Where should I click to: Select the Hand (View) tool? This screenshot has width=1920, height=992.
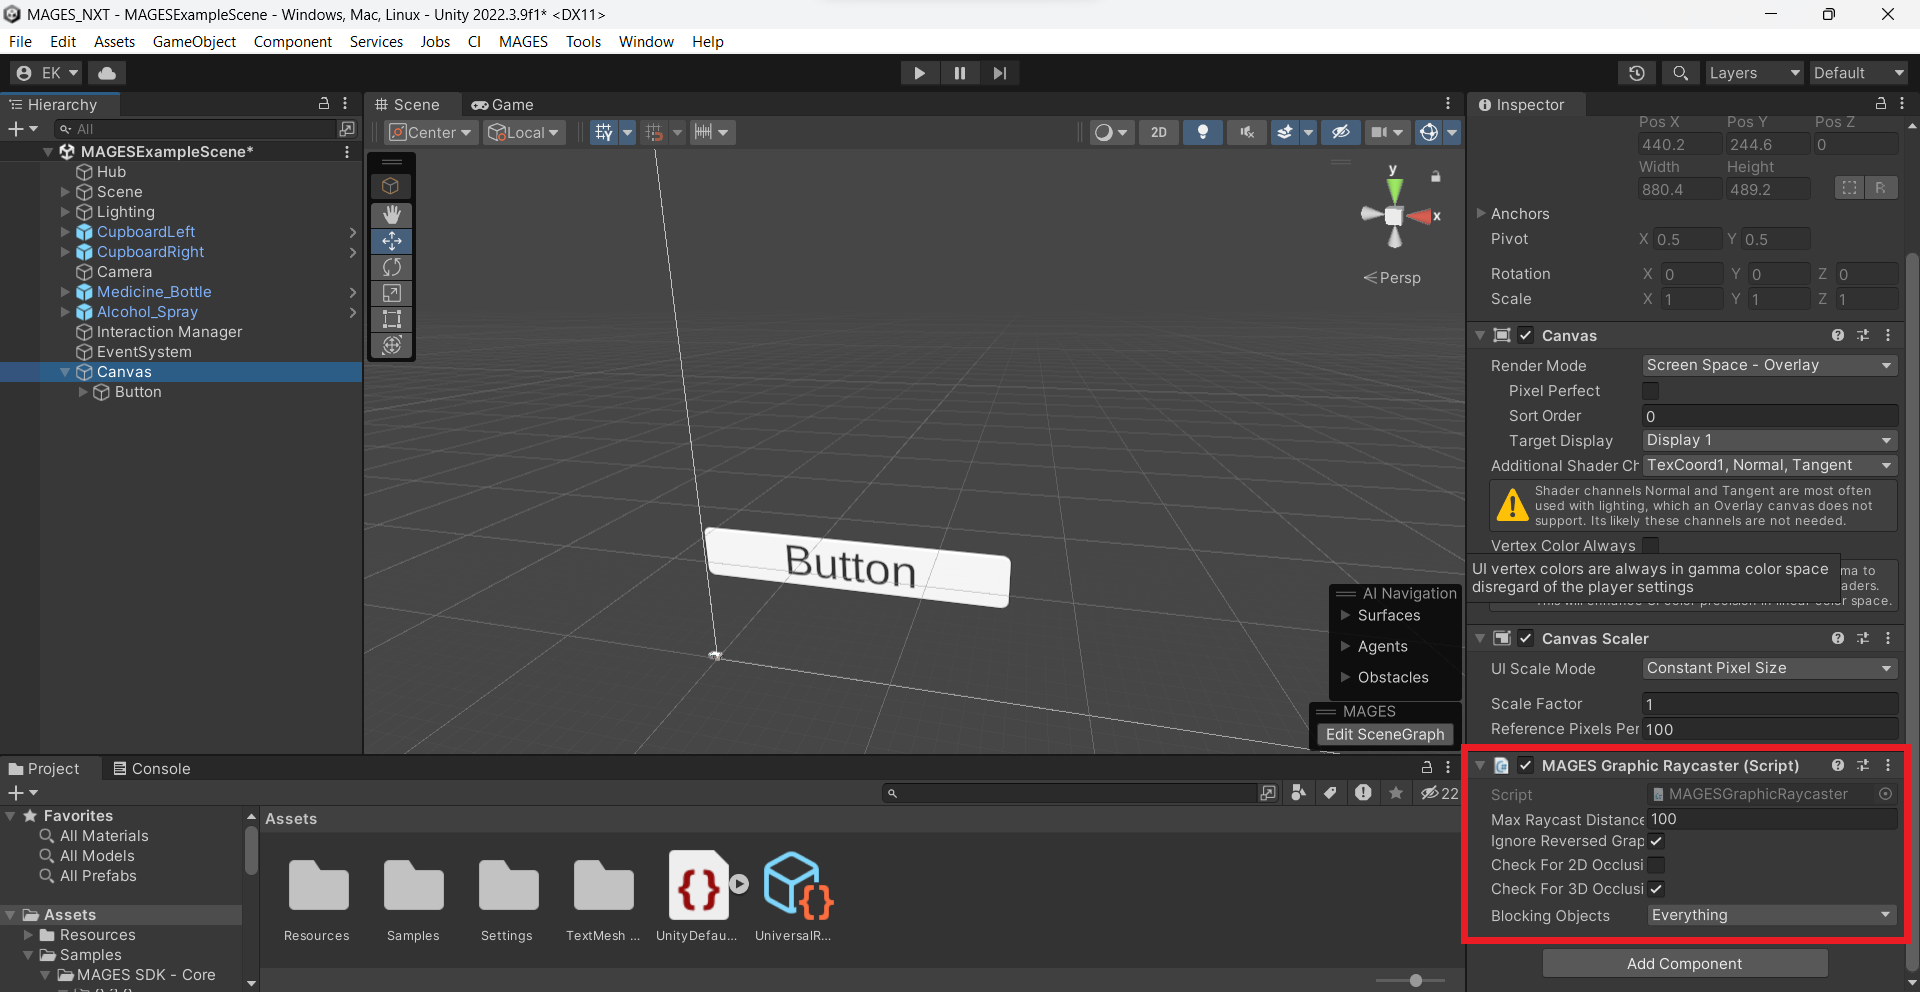[391, 215]
